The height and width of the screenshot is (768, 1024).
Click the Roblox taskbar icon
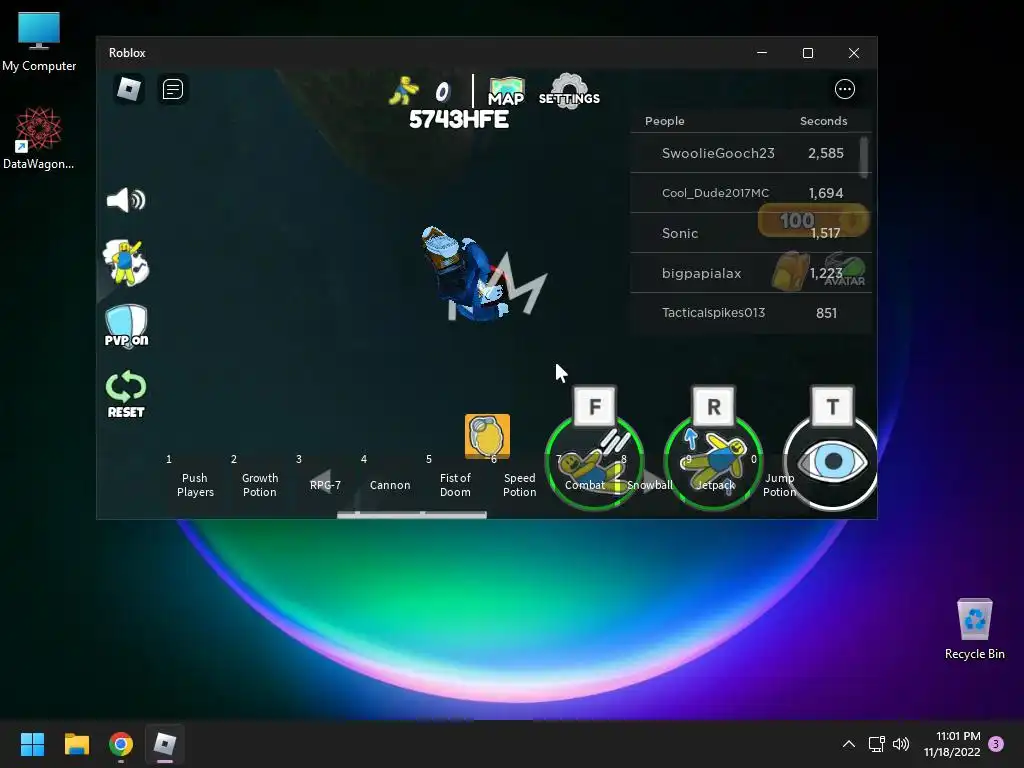coord(165,744)
